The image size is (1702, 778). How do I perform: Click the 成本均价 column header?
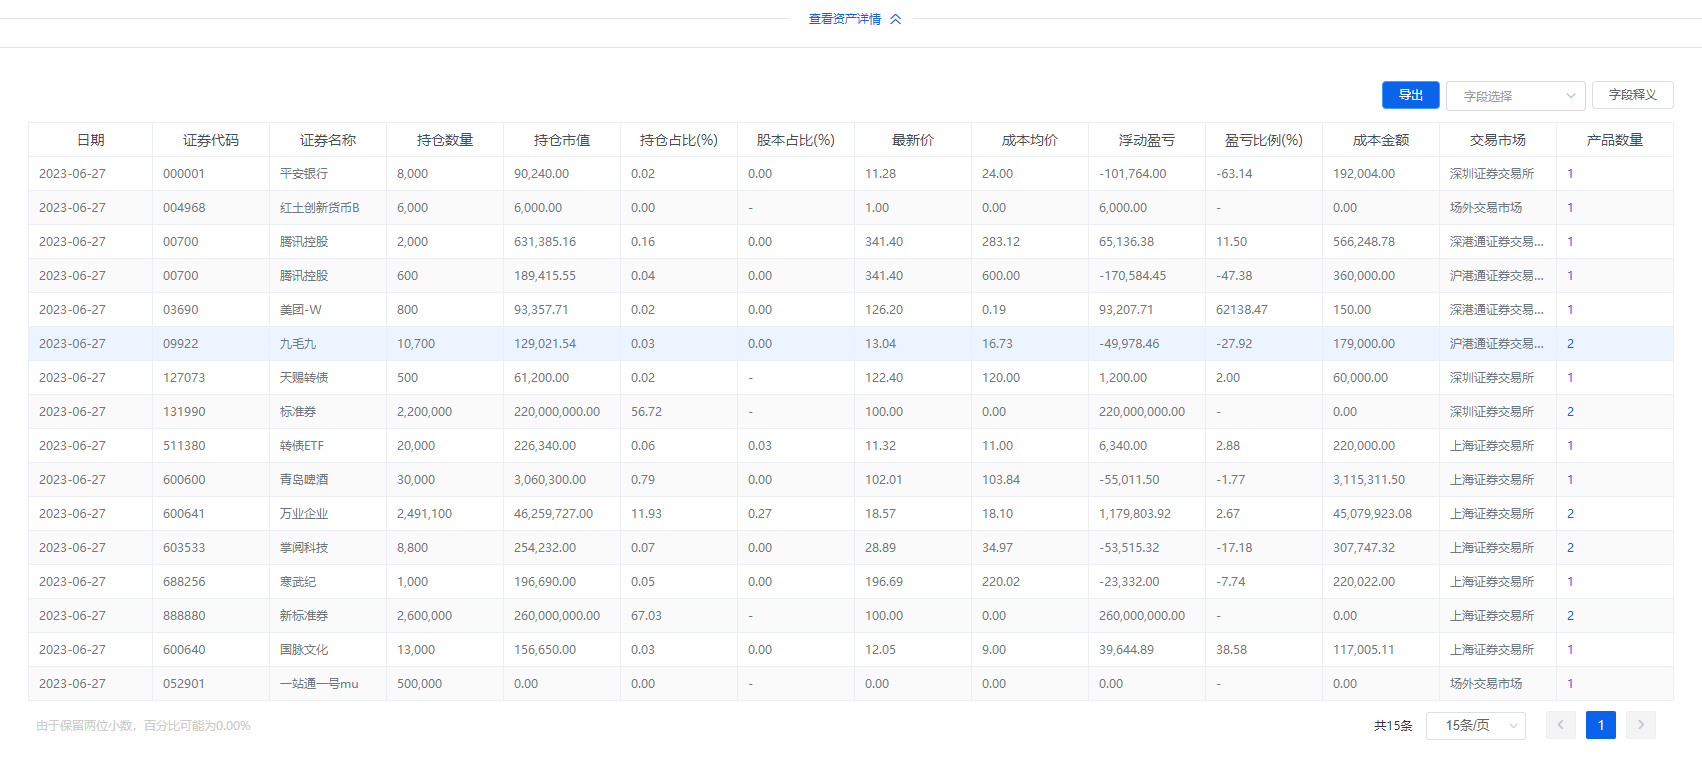[x=1029, y=140]
